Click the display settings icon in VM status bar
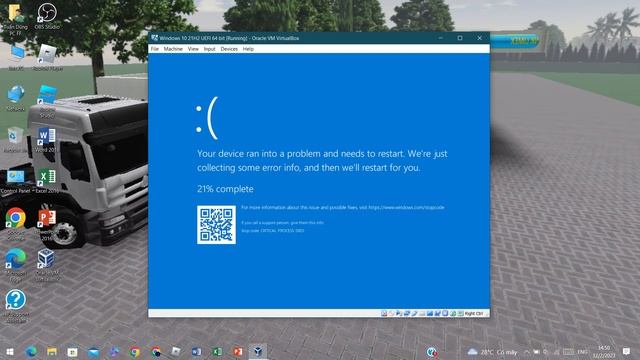640x360 pixels. point(429,313)
